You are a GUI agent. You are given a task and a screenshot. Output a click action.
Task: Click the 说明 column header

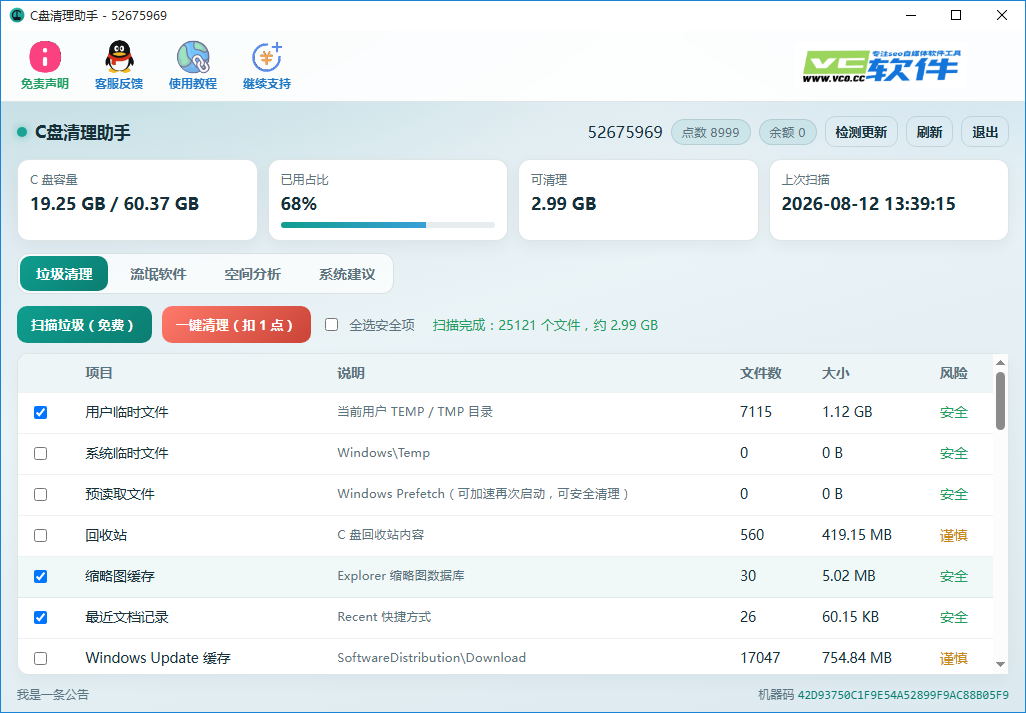tap(351, 373)
